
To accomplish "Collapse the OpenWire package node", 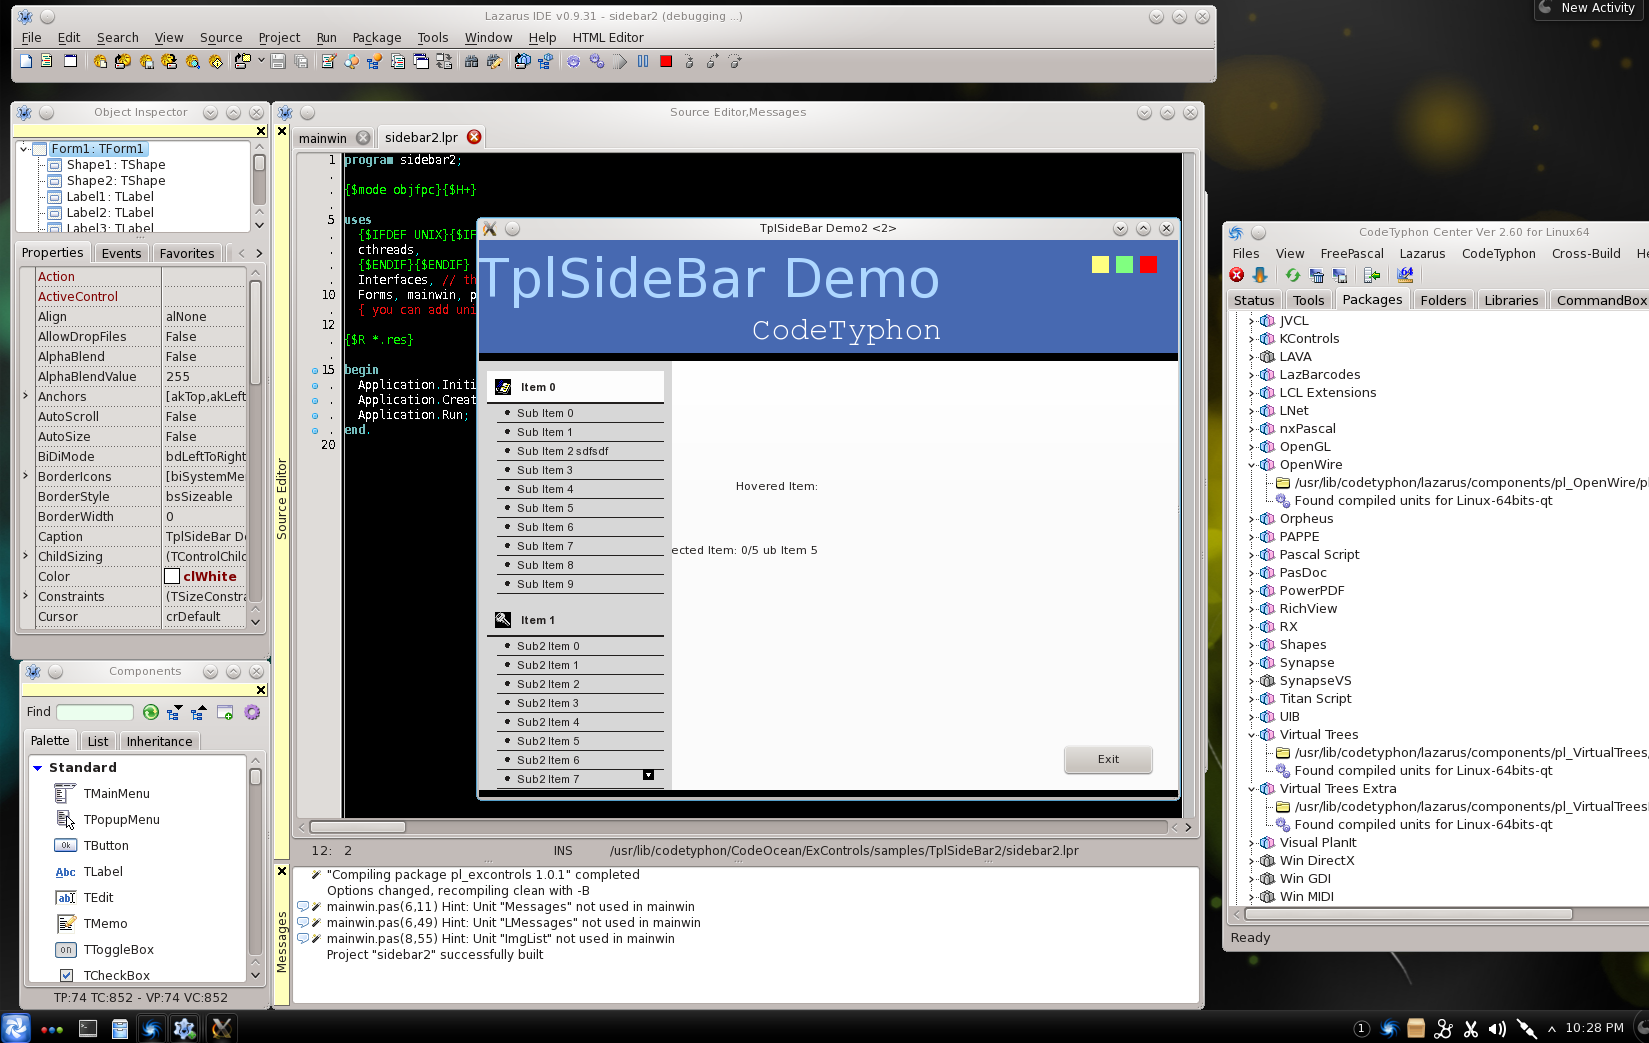I will pyautogui.click(x=1251, y=465).
